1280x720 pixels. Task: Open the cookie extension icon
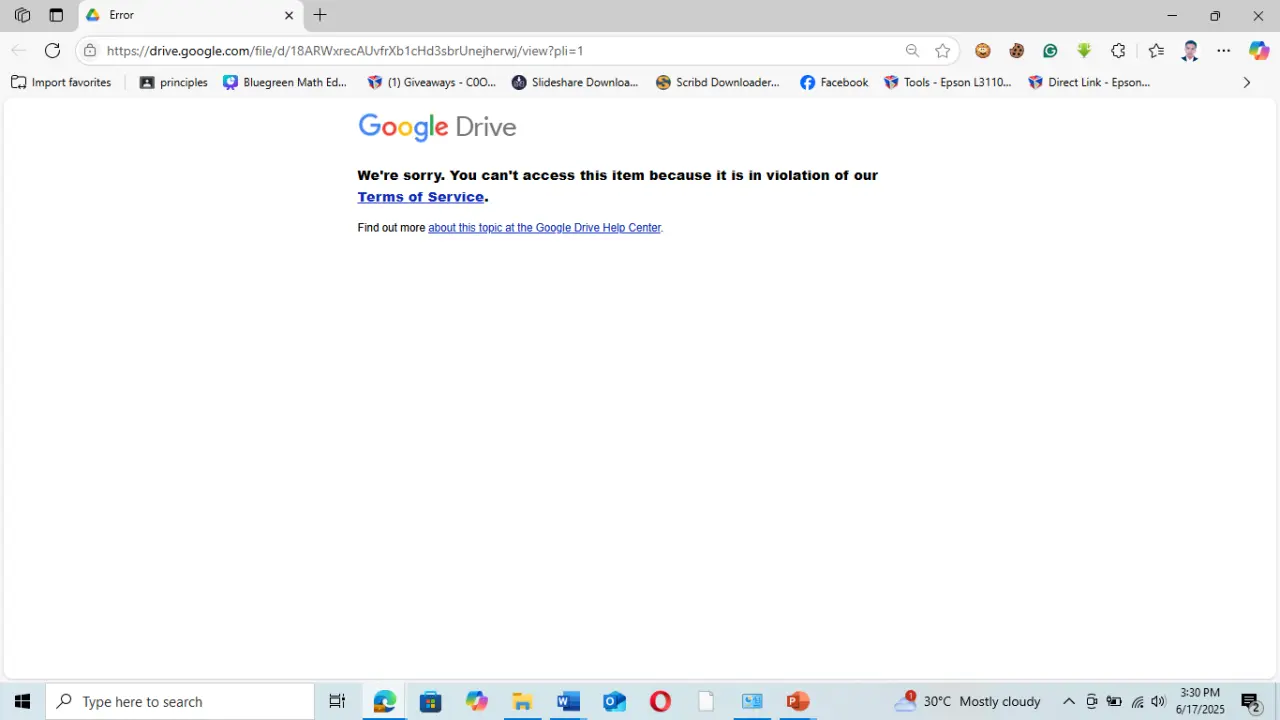(x=1017, y=51)
